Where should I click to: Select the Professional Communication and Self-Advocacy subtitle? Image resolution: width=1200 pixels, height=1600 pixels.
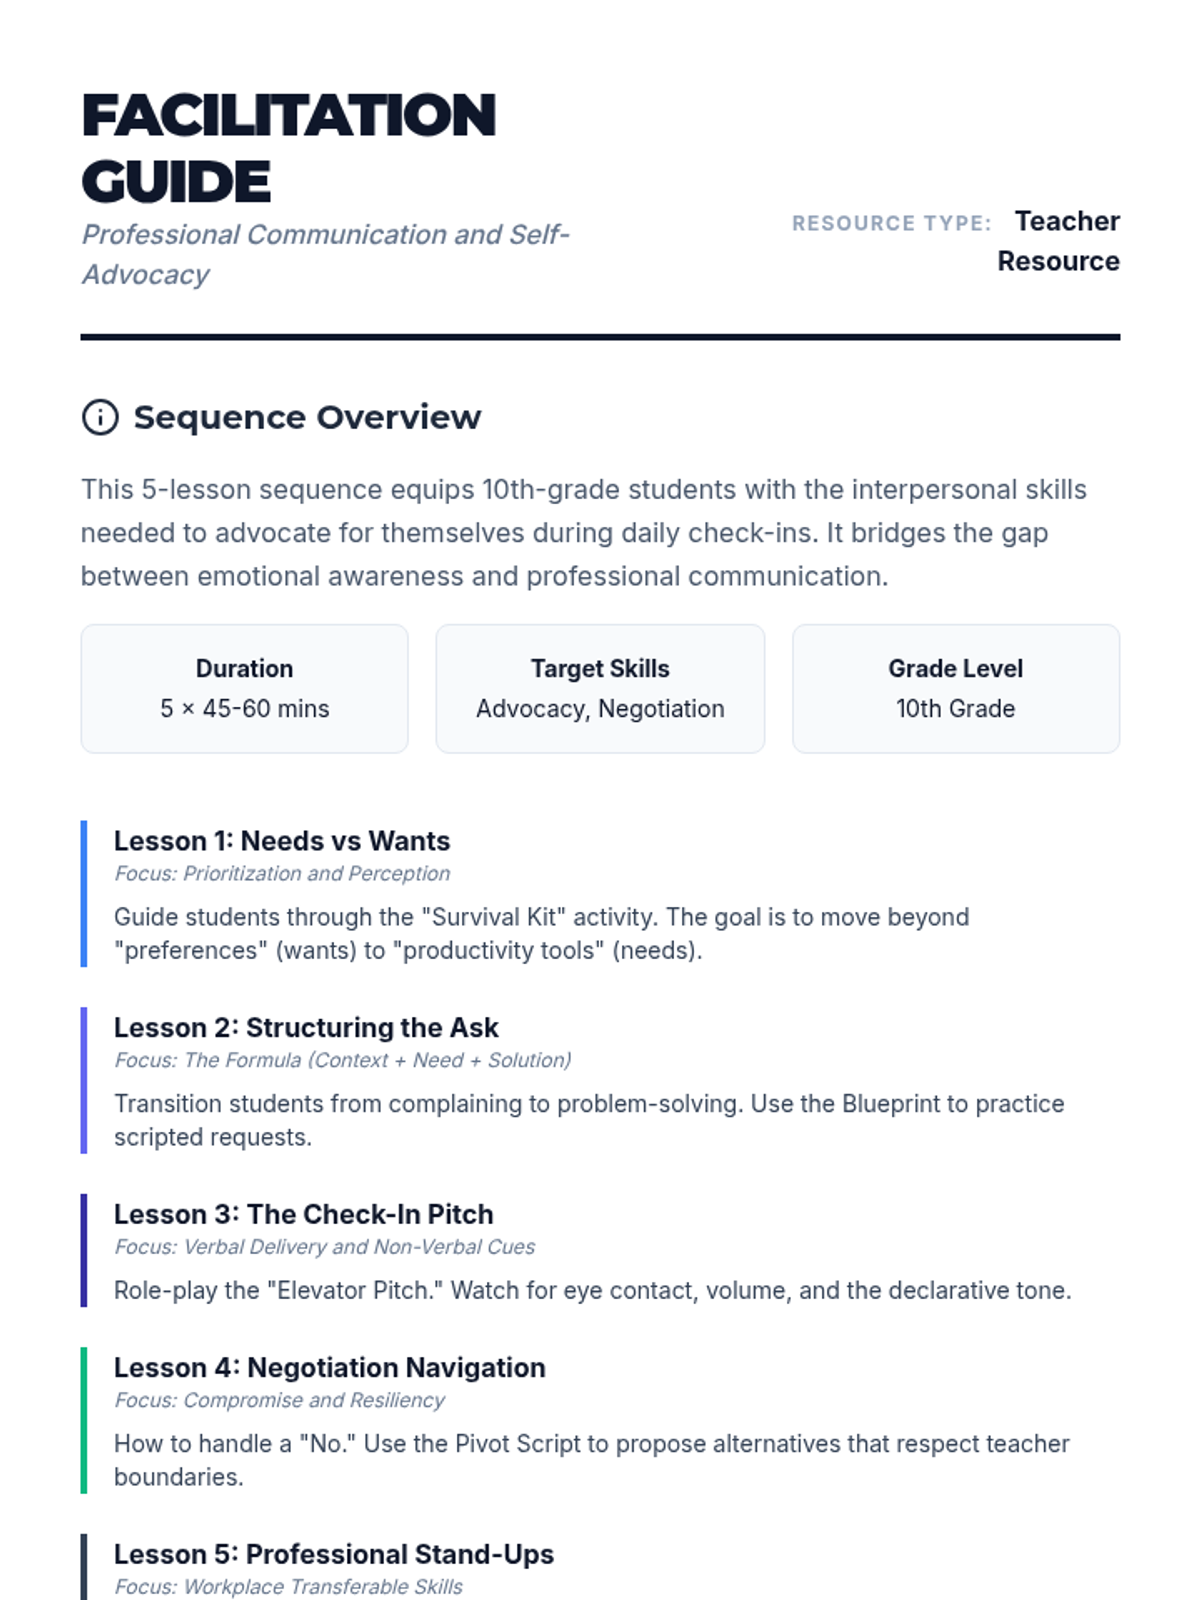coord(325,254)
